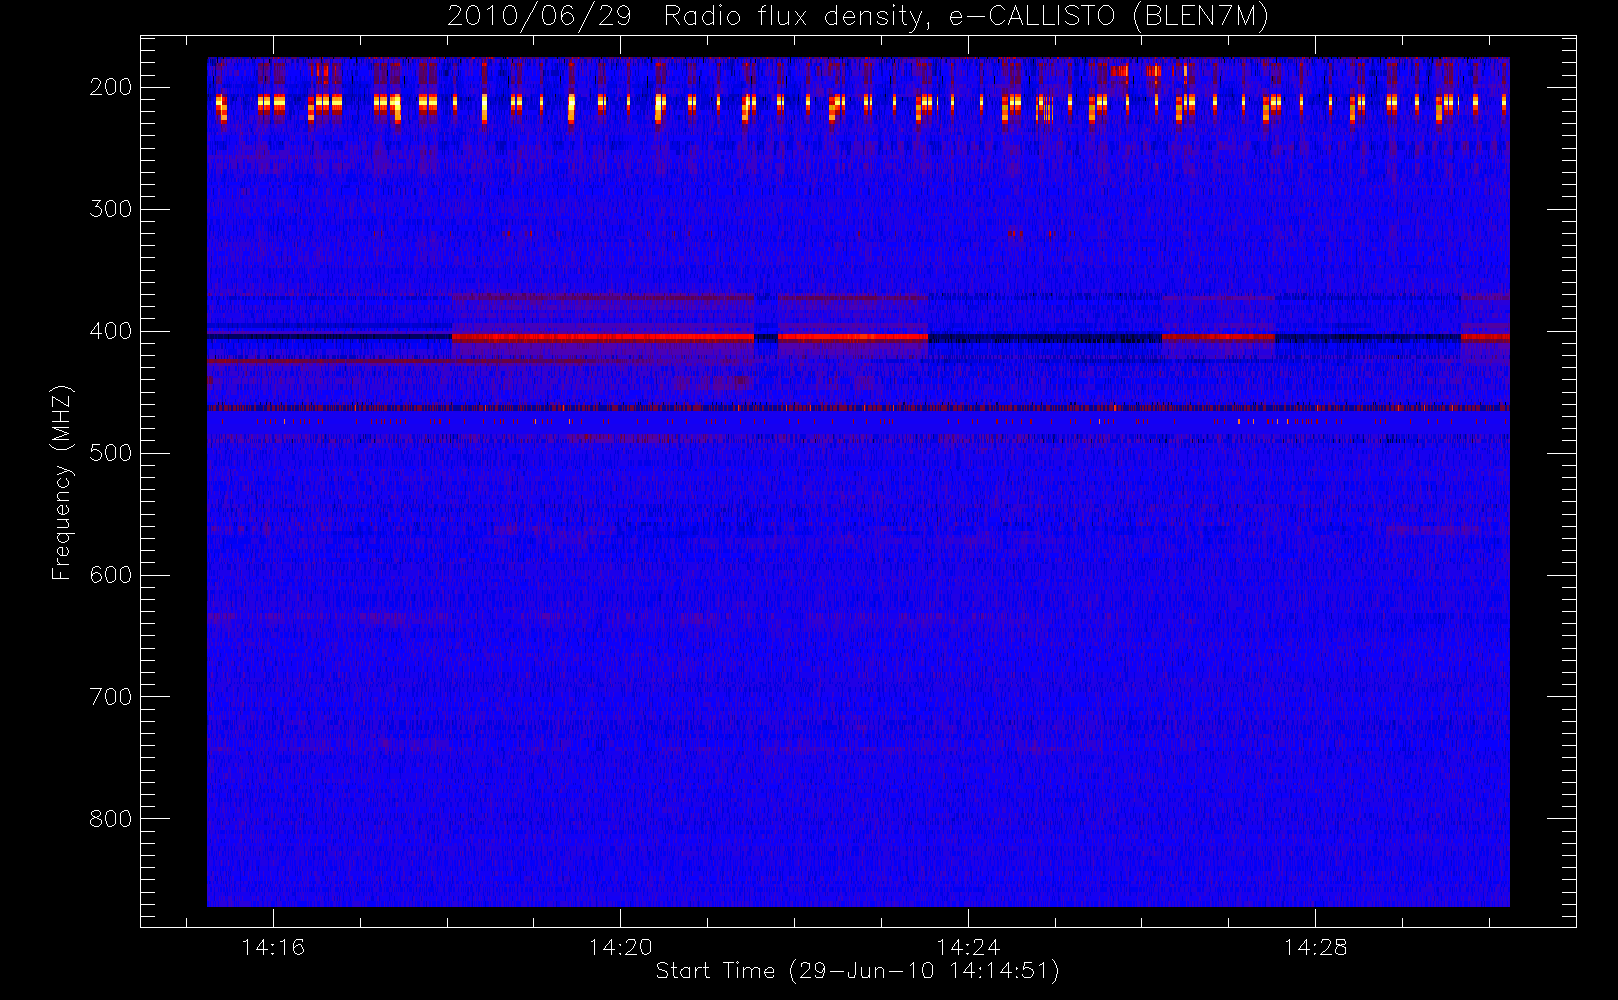Click the 300 frequency tick label

111,209
